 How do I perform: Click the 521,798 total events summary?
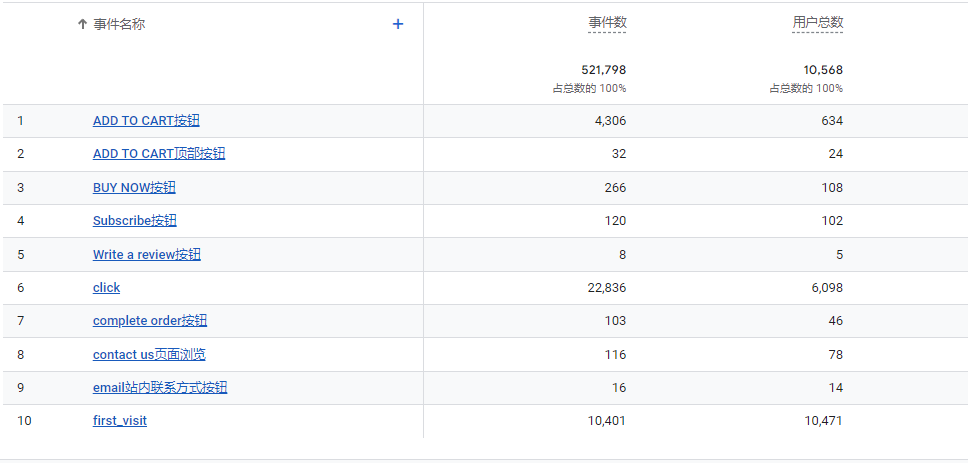click(x=604, y=70)
